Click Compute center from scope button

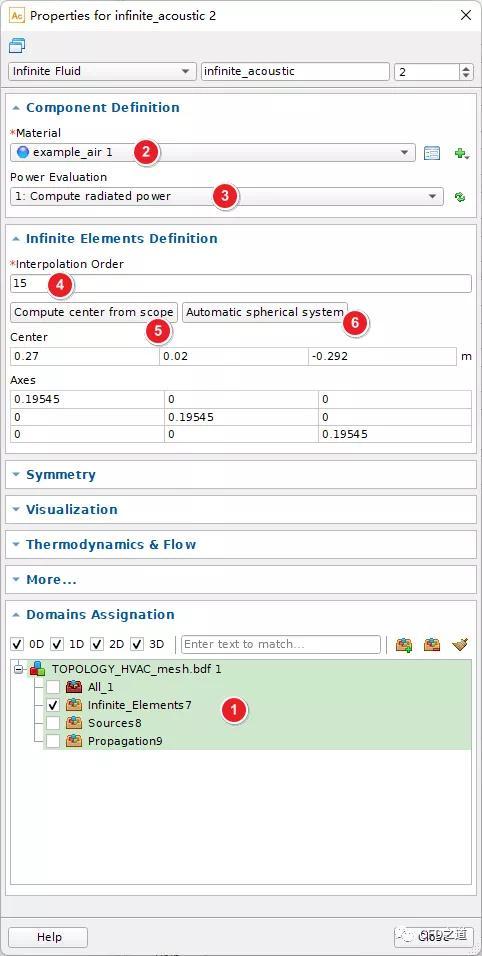coord(94,312)
